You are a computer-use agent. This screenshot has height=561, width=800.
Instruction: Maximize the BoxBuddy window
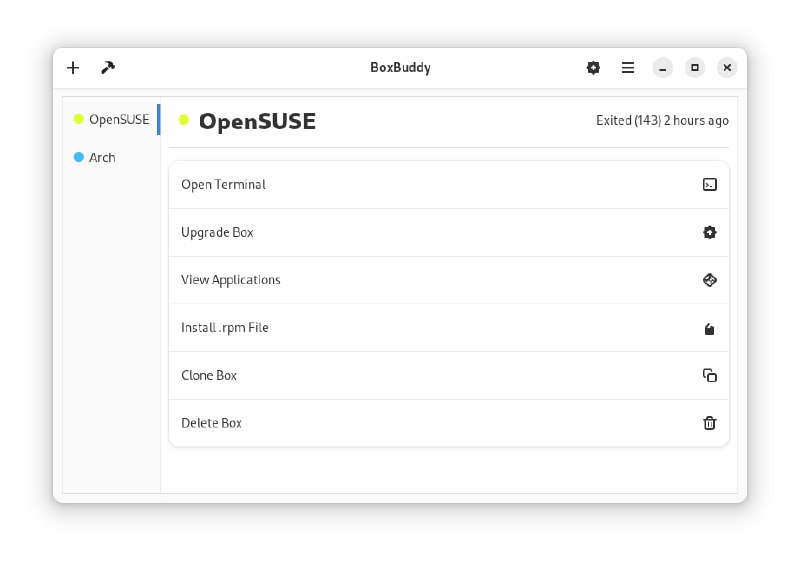(x=695, y=68)
